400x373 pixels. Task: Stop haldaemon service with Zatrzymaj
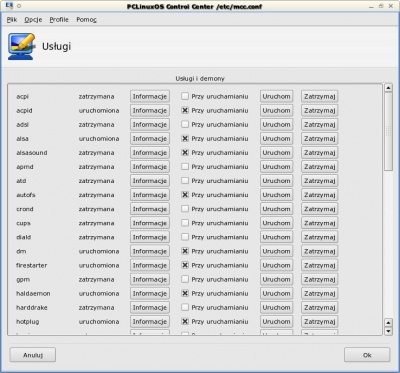click(x=320, y=293)
